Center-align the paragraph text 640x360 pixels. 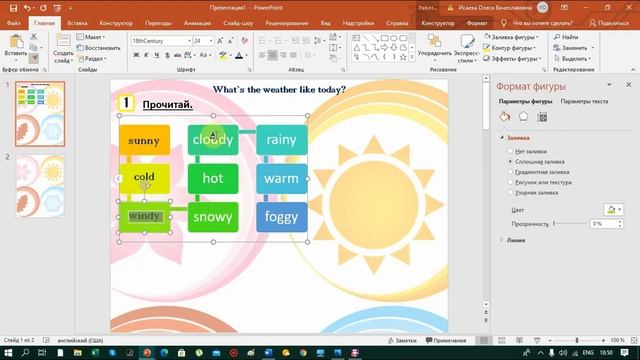tap(272, 55)
